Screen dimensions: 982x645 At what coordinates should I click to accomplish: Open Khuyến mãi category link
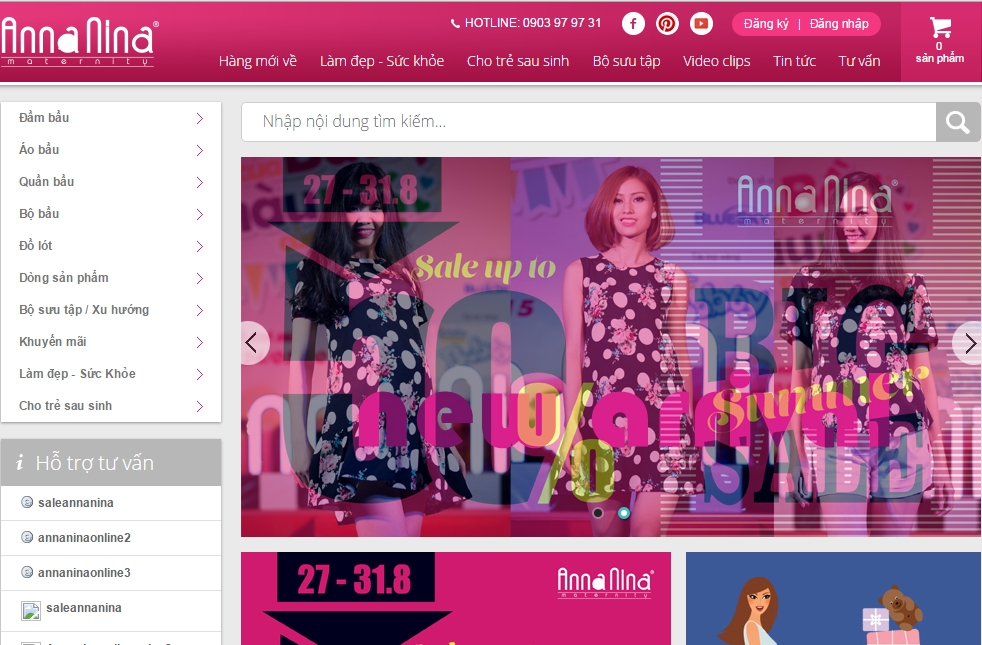pos(53,341)
